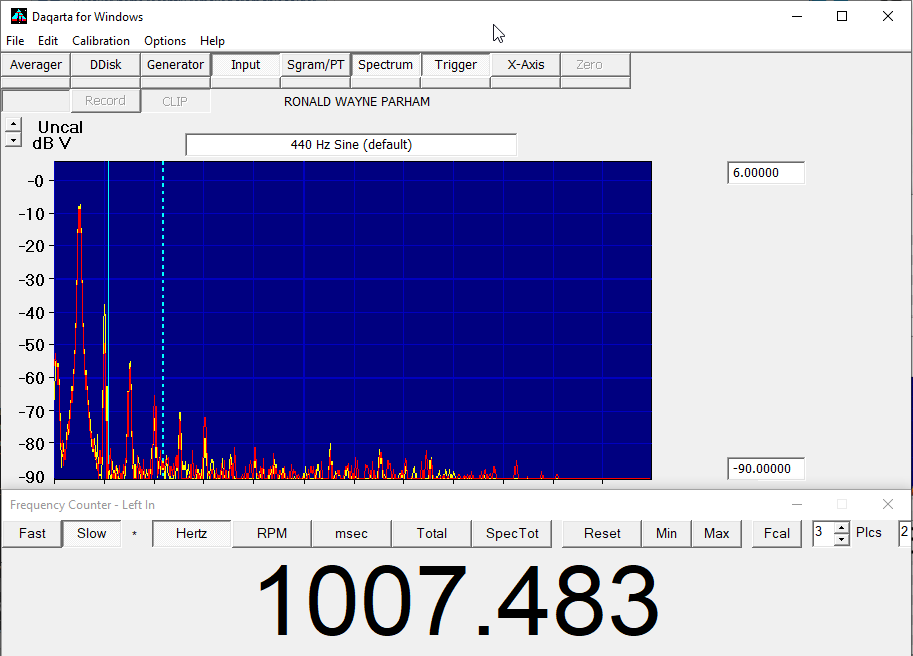Click the Daqarta app icon in title bar
The width and height of the screenshot is (913, 656).
click(x=18, y=16)
